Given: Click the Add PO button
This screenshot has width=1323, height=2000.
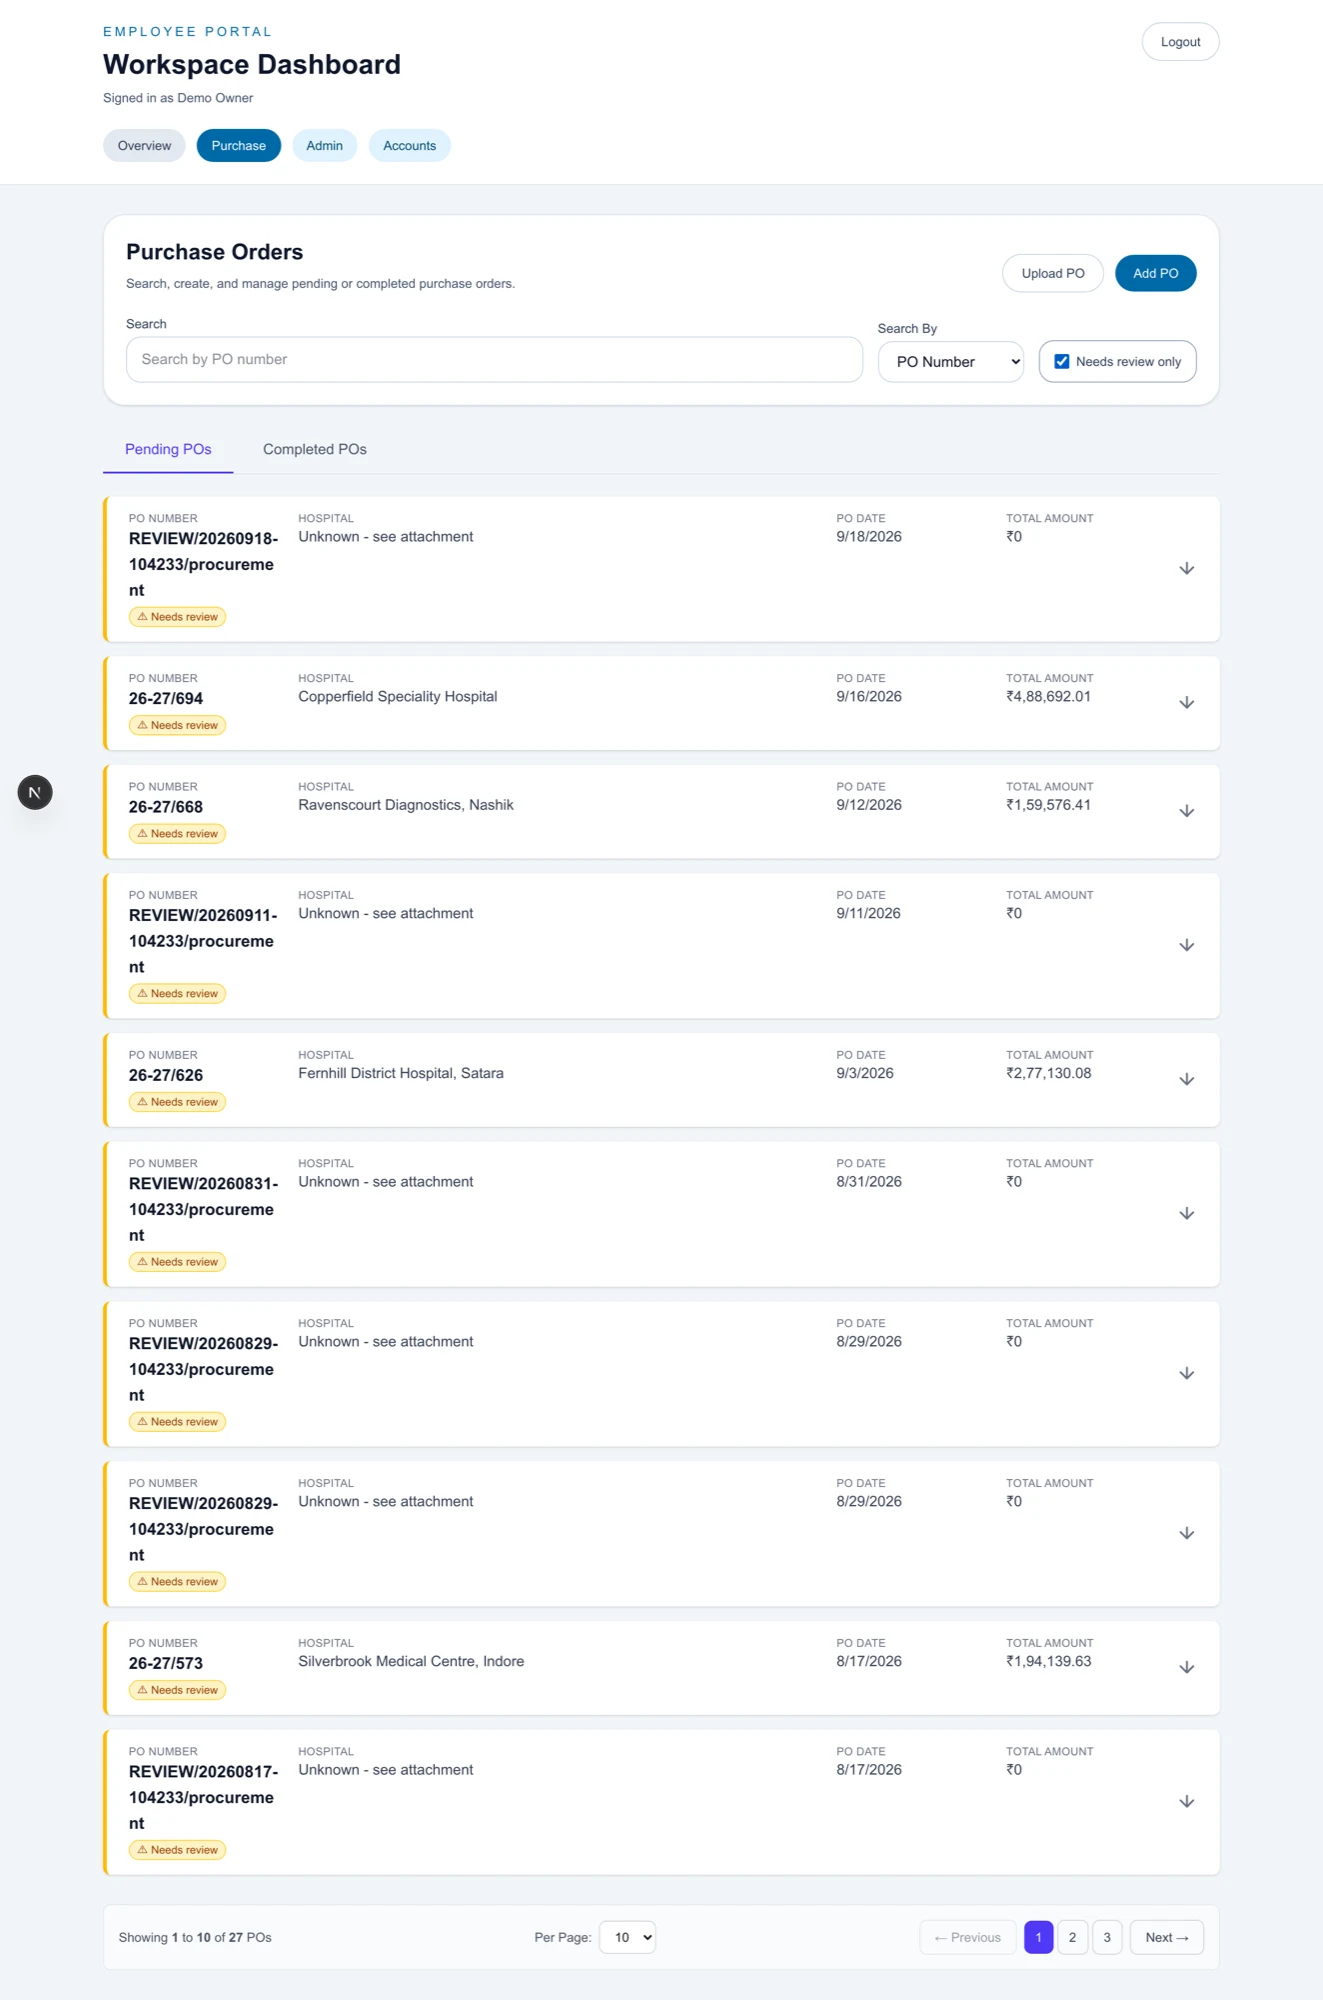Looking at the screenshot, I should (1155, 273).
